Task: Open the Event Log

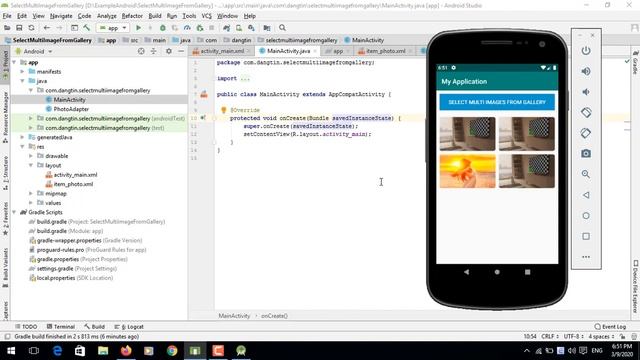Action: (x=610, y=327)
